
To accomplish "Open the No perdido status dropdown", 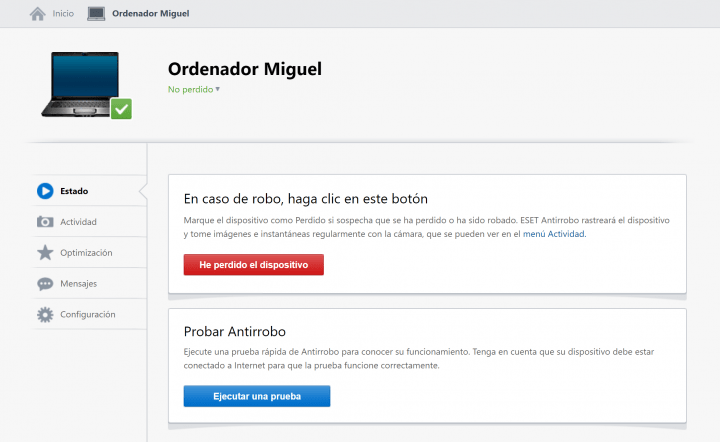I will pos(194,90).
